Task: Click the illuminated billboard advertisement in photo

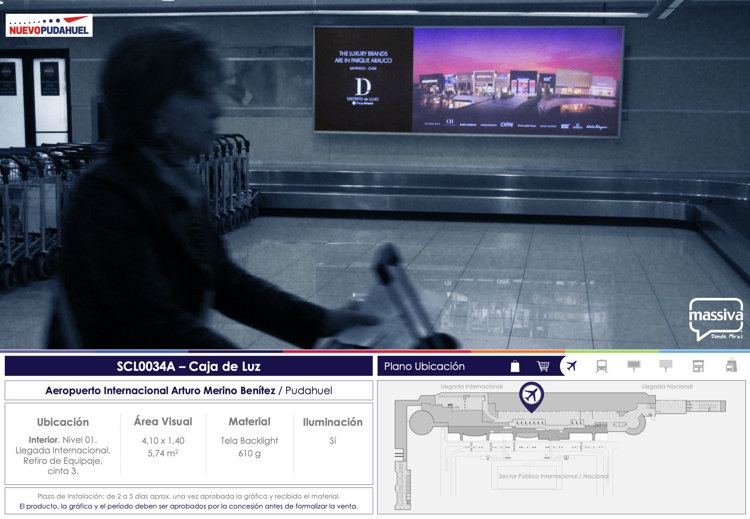Action: tap(468, 80)
